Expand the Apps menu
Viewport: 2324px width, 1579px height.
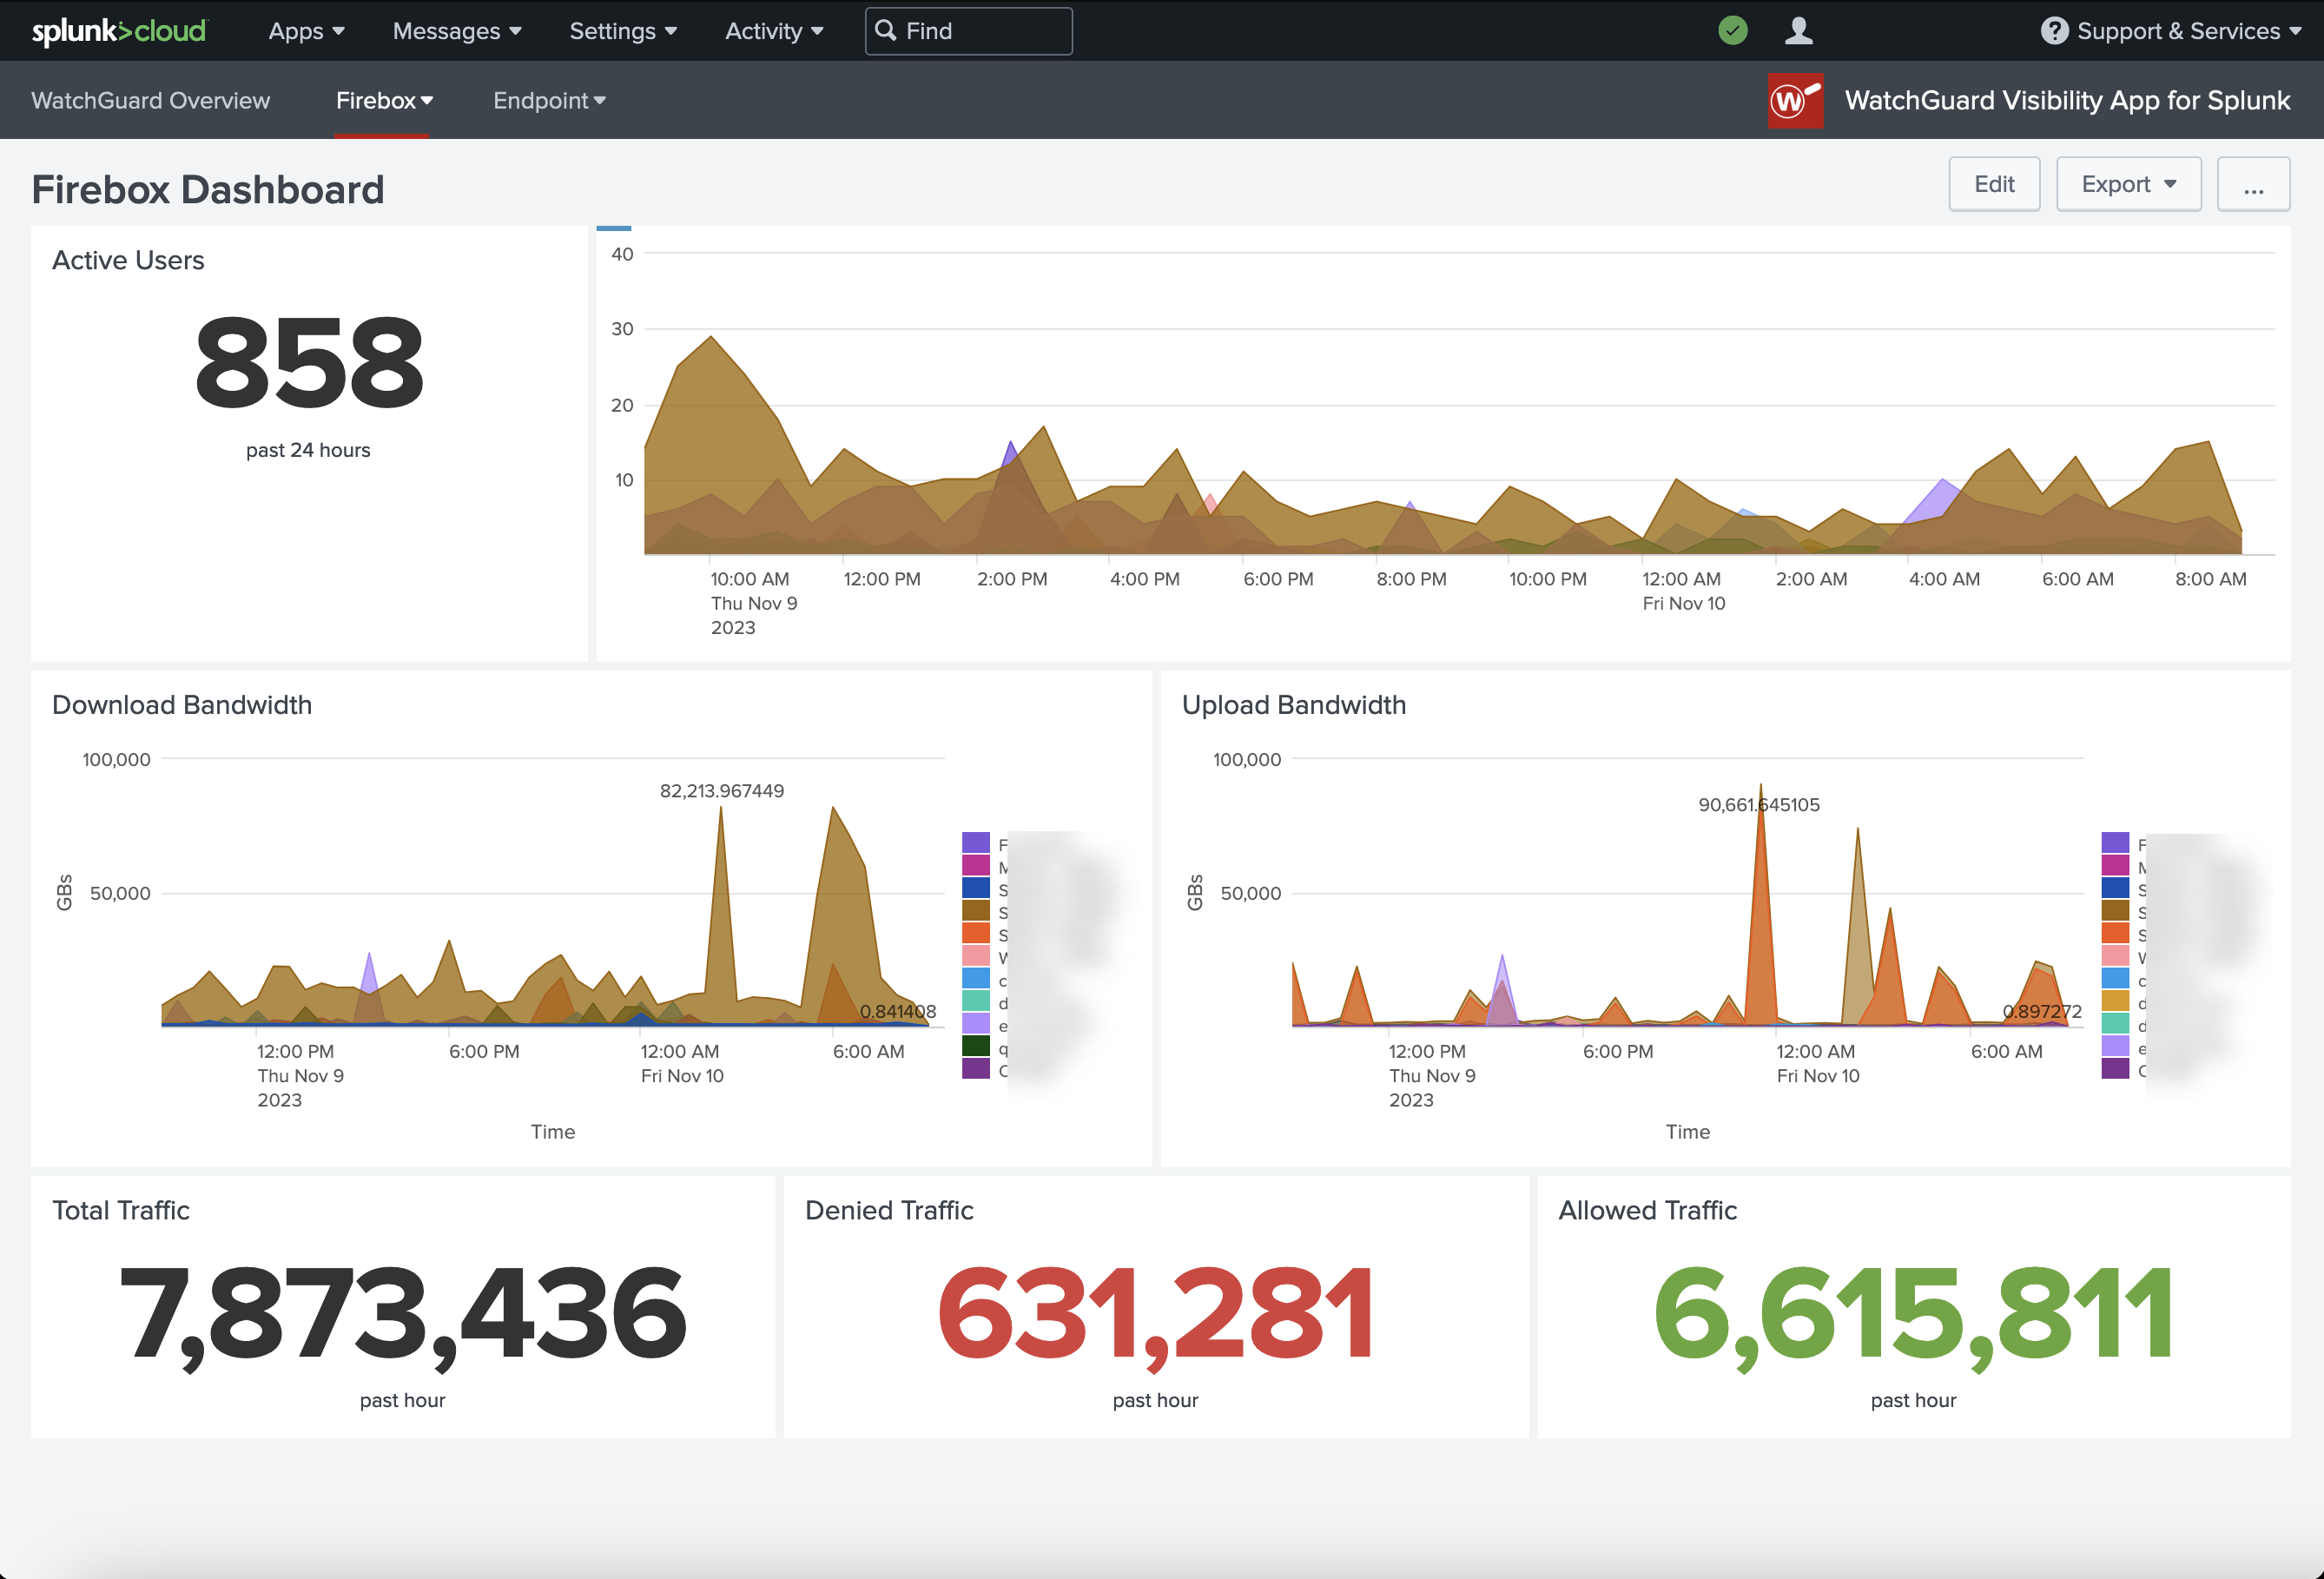point(305,30)
